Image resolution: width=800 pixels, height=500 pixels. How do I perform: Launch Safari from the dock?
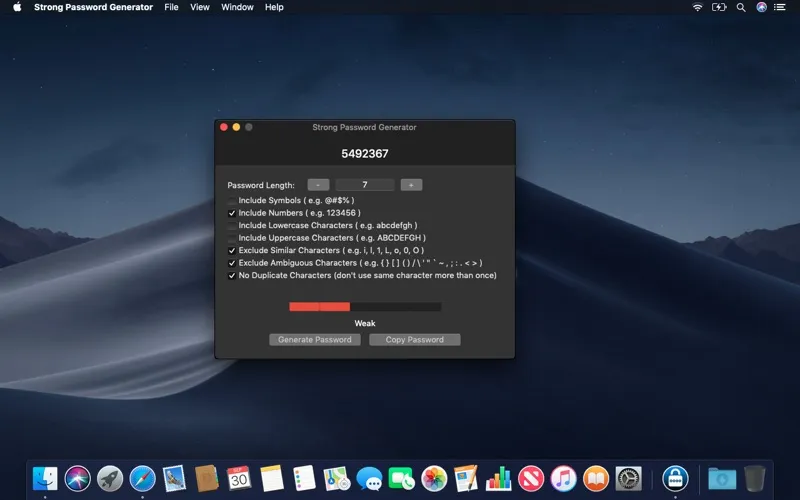tap(142, 478)
